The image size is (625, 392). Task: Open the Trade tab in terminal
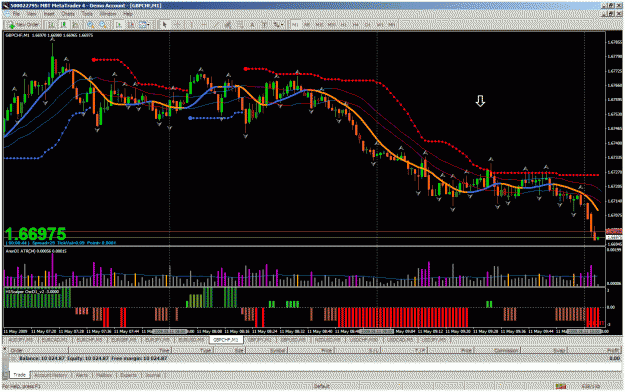(x=20, y=375)
